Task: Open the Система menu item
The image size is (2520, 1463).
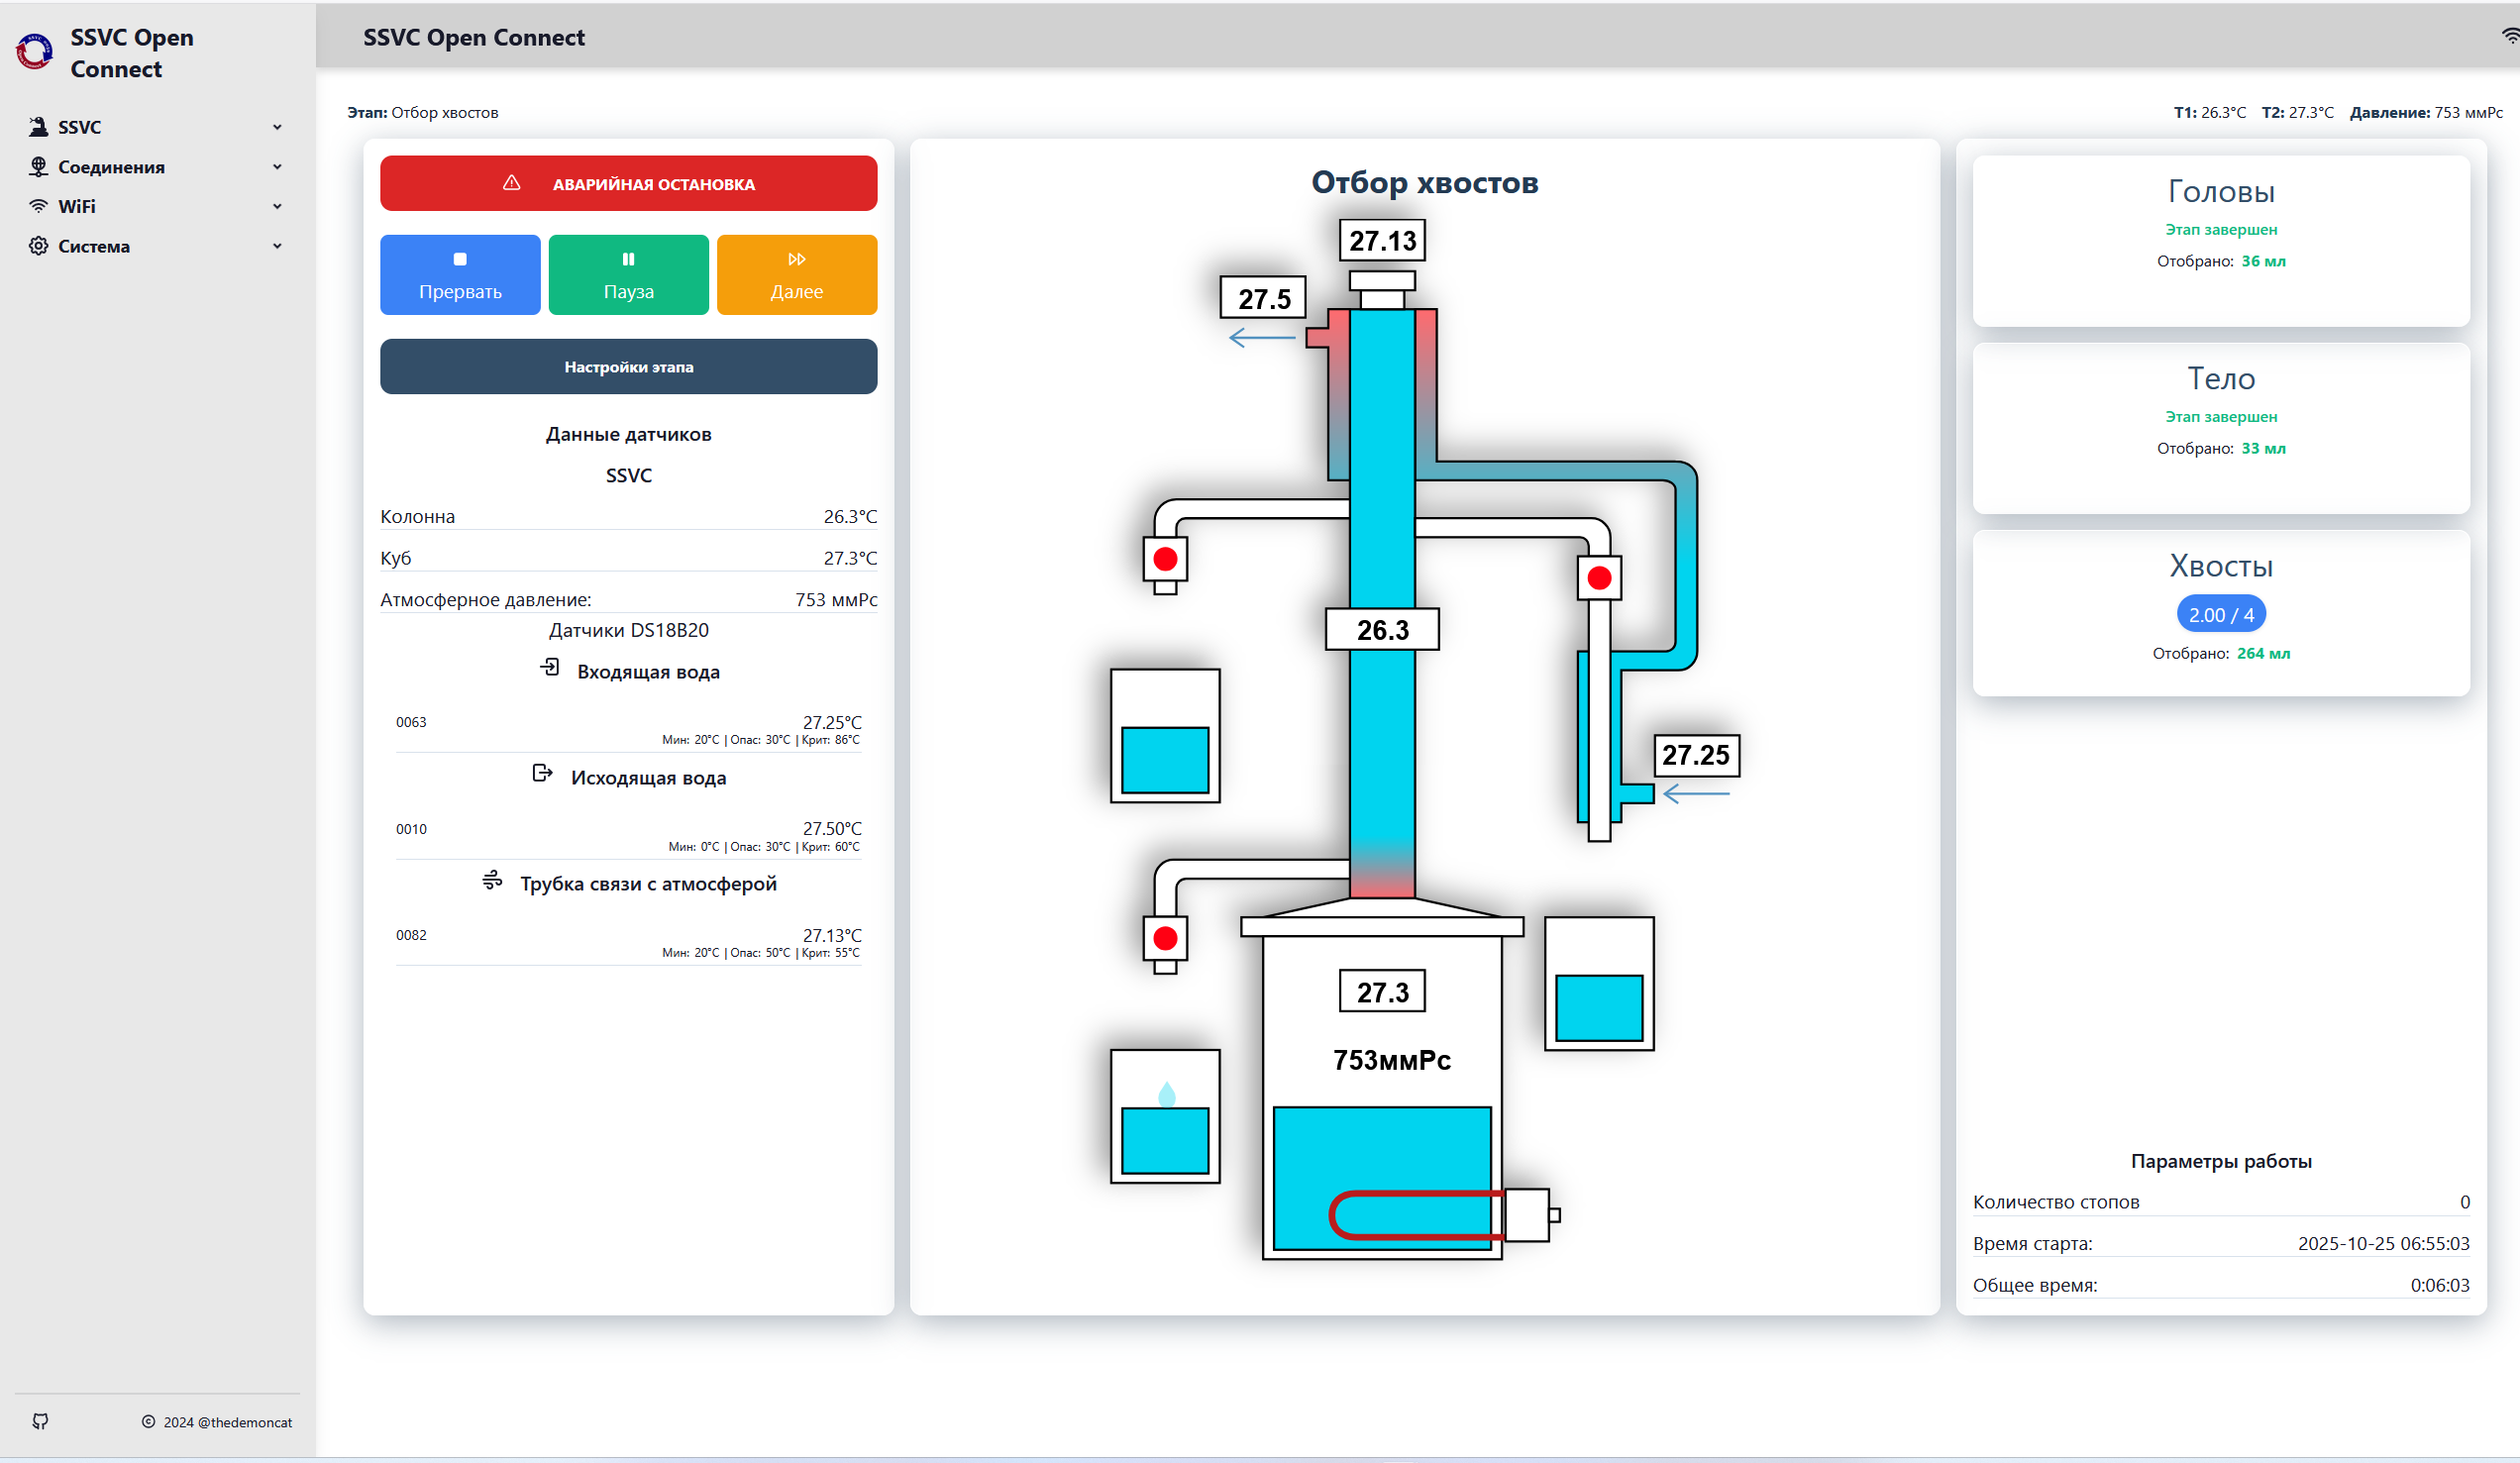Action: click(x=94, y=246)
